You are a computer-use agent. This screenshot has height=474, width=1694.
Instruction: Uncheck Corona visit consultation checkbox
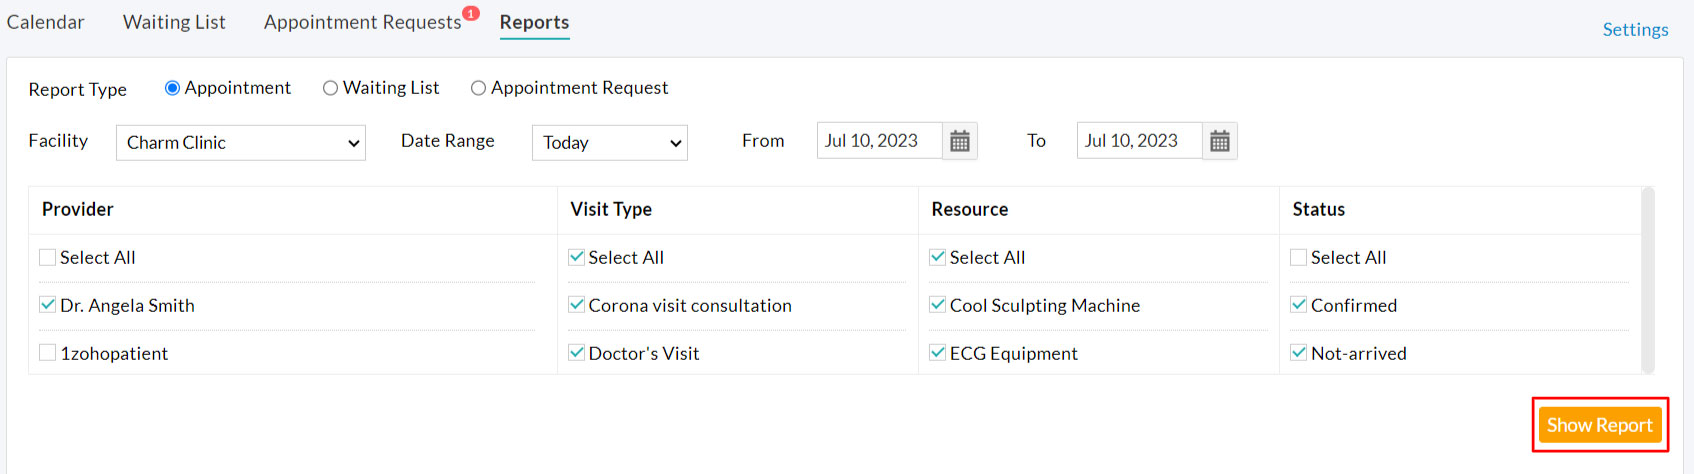[576, 304]
